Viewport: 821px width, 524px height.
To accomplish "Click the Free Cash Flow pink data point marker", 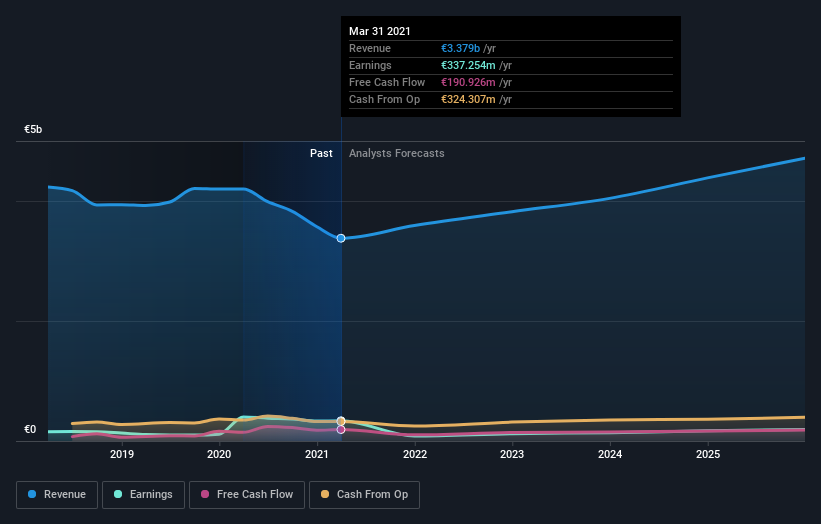I will (341, 429).
